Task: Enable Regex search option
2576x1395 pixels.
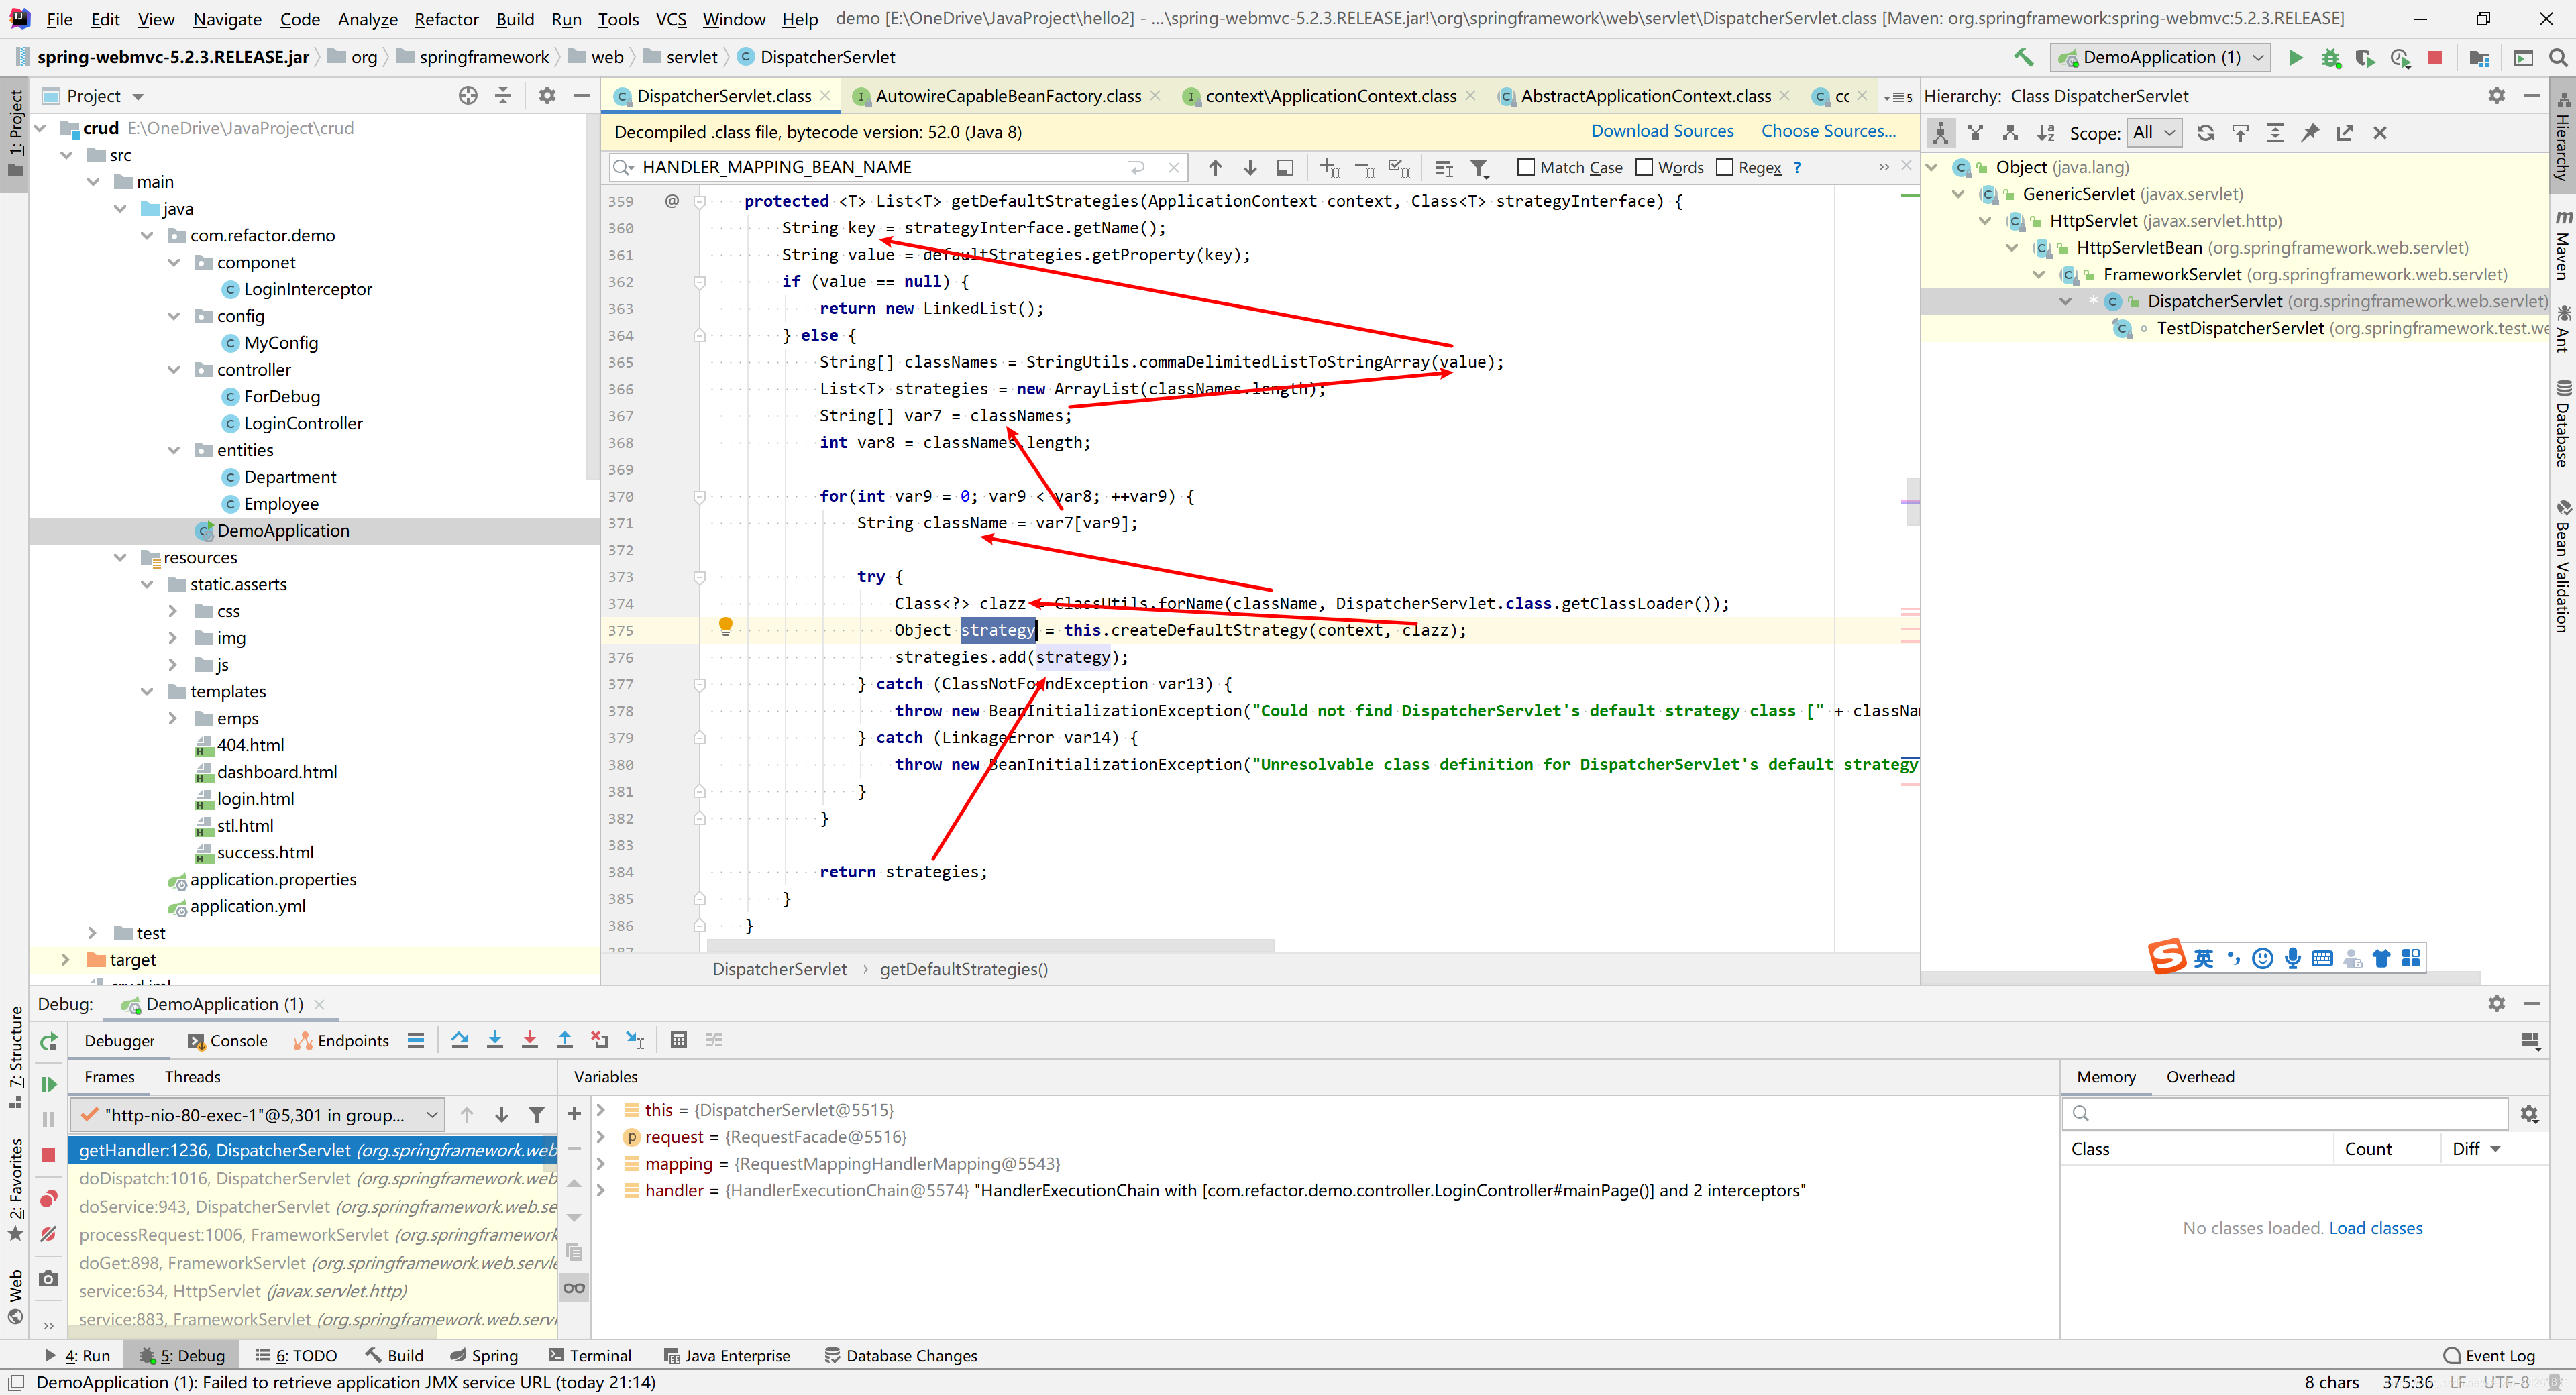Action: pos(1726,167)
